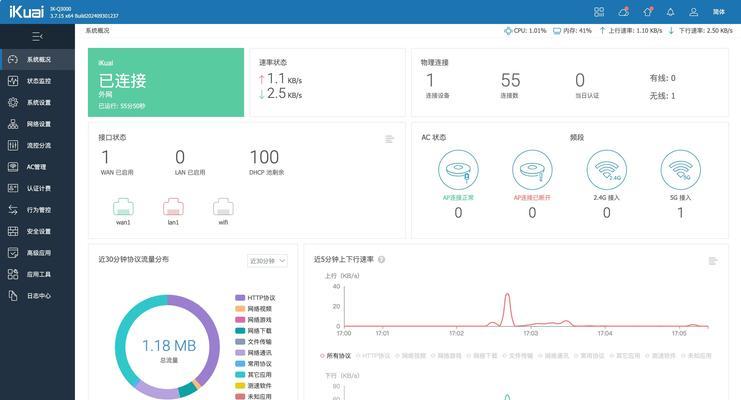Image resolution: width=741 pixels, height=400 pixels.
Task: Open 系统概况 in the sidebar
Action: point(37,60)
